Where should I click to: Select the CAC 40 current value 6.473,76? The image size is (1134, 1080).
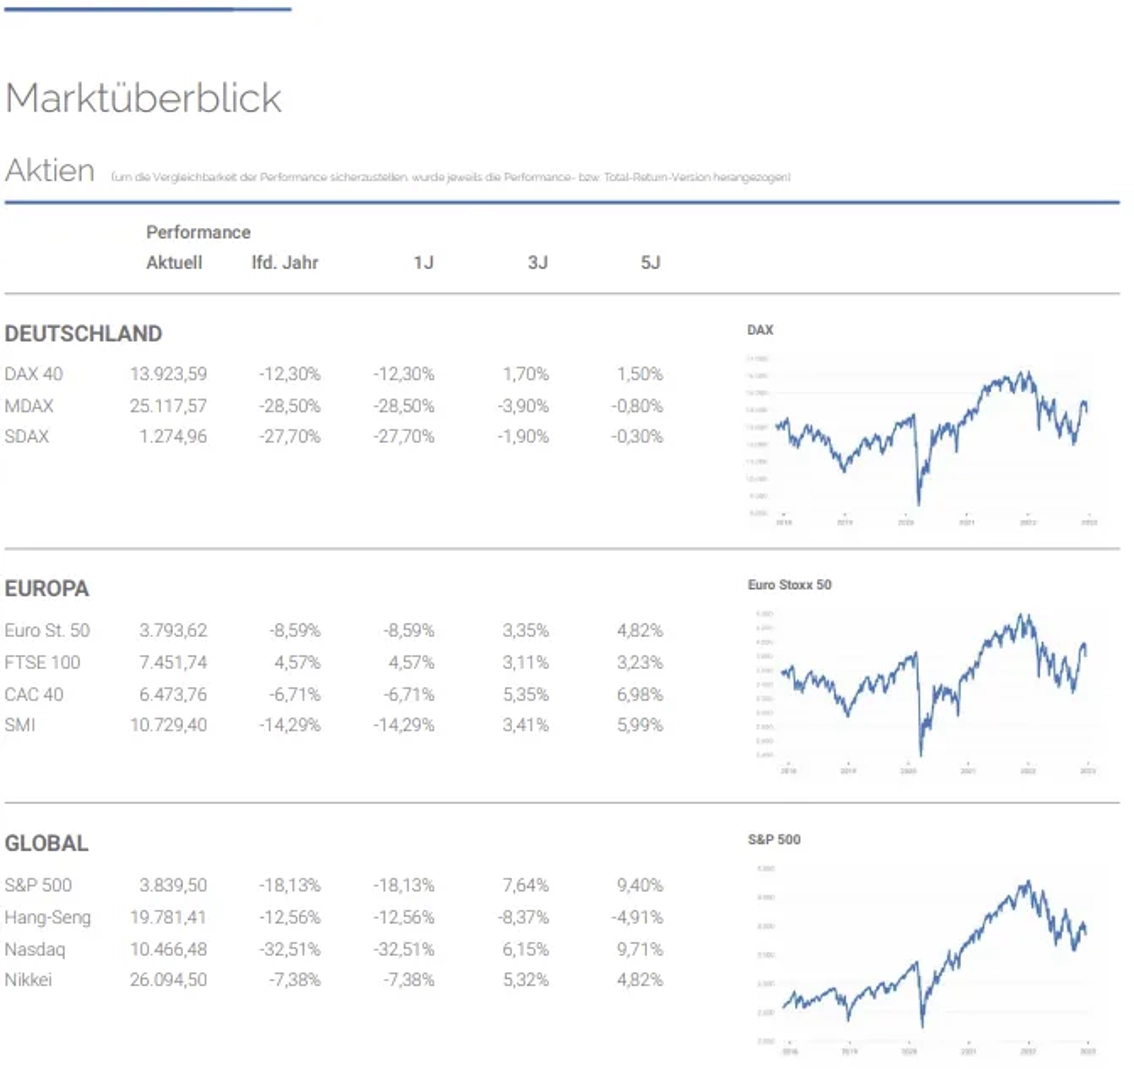(173, 694)
